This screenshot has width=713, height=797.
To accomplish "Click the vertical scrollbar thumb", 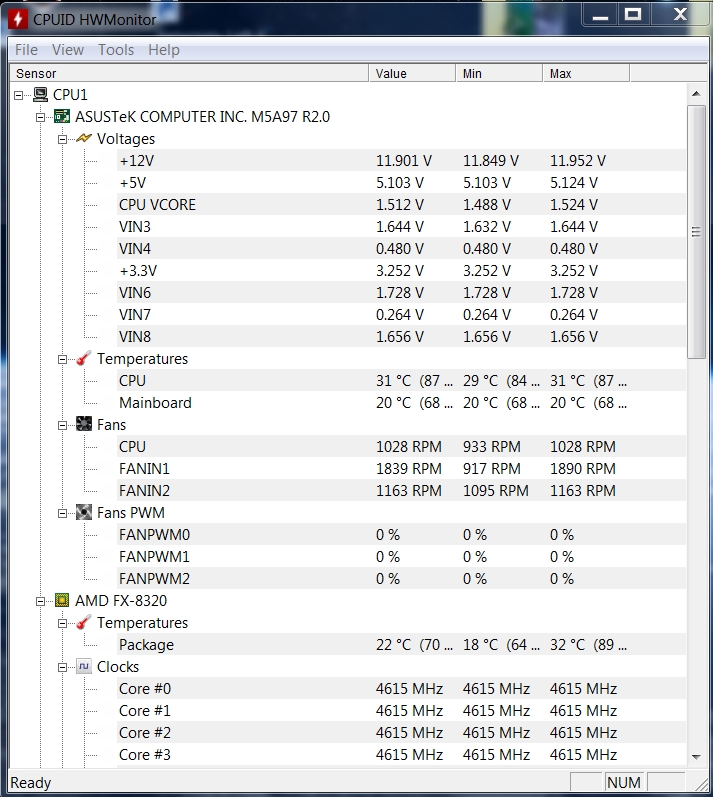I will (696, 232).
